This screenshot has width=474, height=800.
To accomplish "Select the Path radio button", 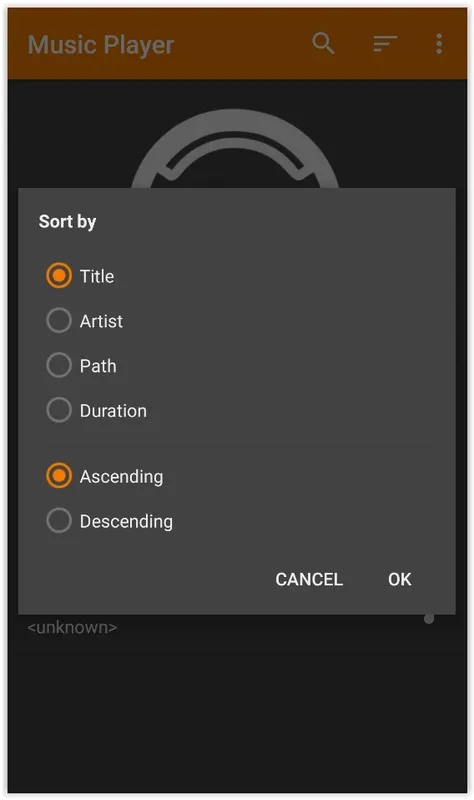I will pos(59,365).
